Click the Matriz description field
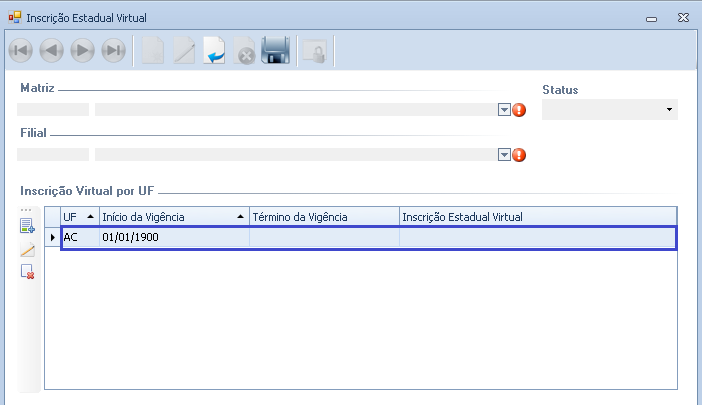This screenshot has width=702, height=405. tap(296, 110)
